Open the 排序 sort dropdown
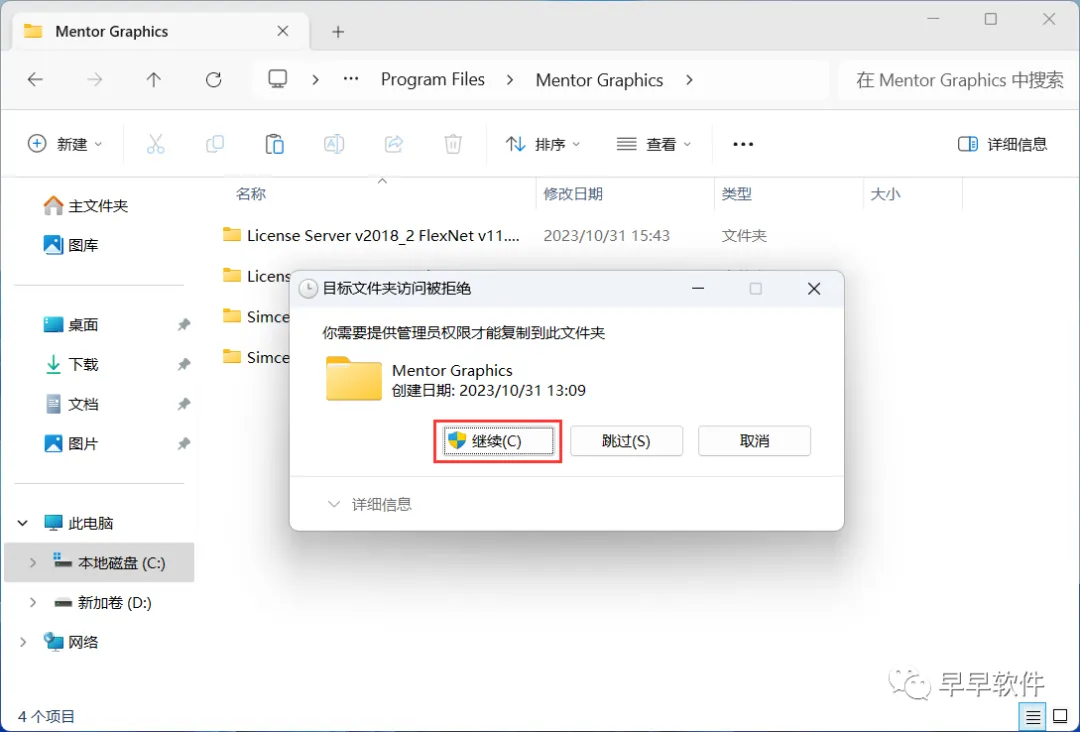Image resolution: width=1080 pixels, height=732 pixels. tap(543, 144)
